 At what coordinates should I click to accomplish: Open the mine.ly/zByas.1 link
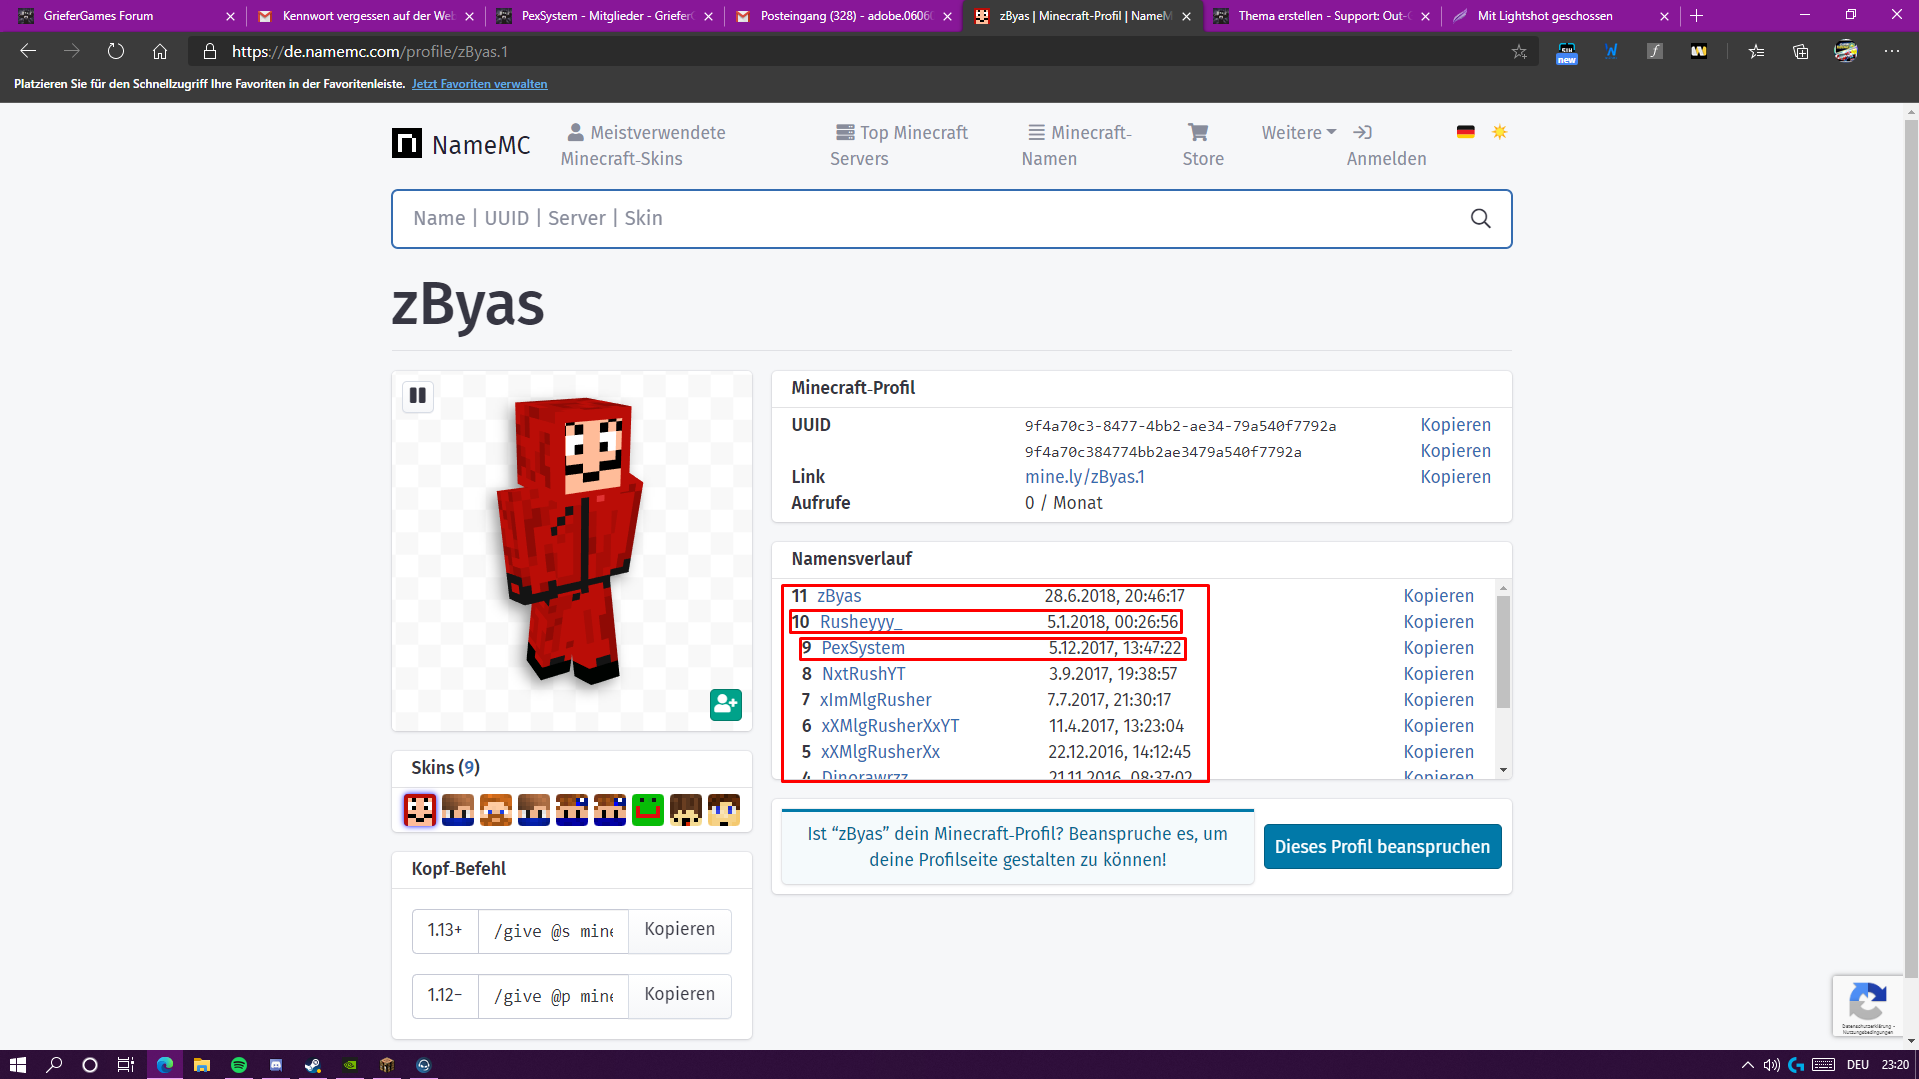(x=1084, y=477)
